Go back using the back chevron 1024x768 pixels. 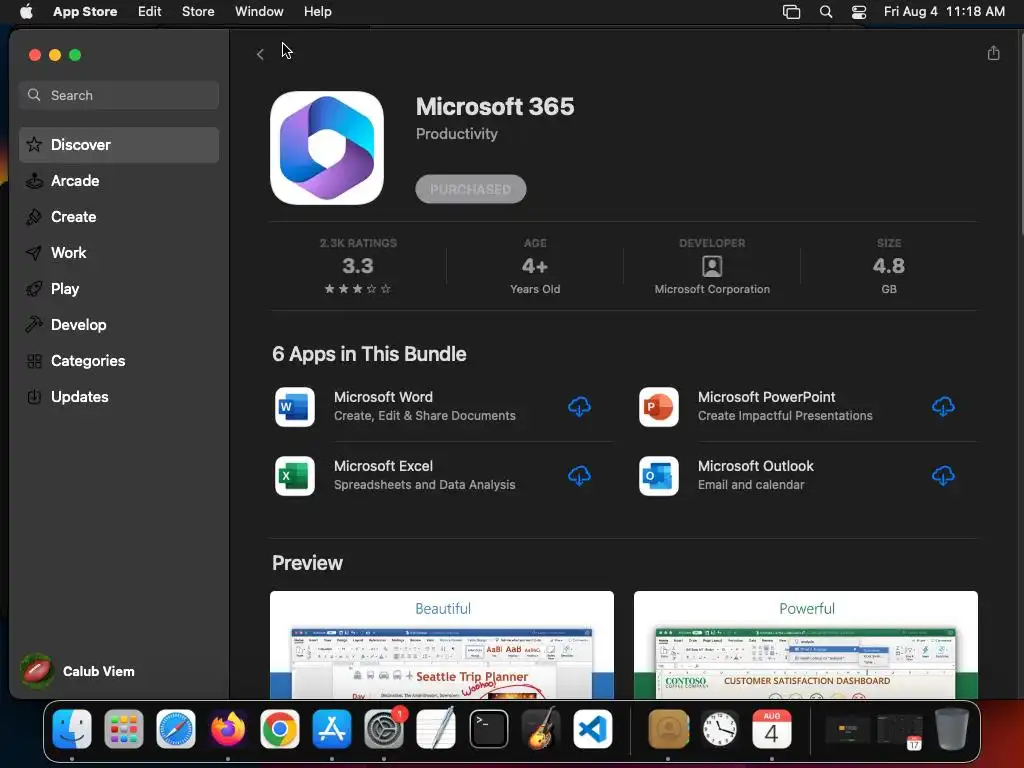260,54
